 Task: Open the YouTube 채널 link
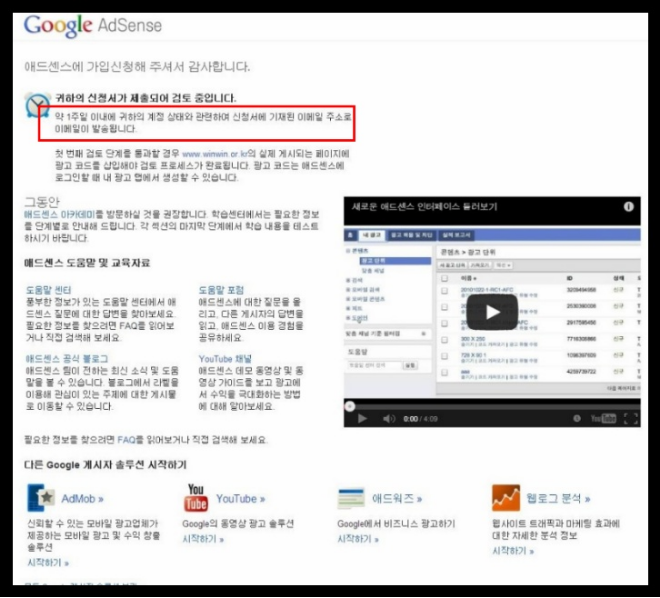(x=225, y=359)
